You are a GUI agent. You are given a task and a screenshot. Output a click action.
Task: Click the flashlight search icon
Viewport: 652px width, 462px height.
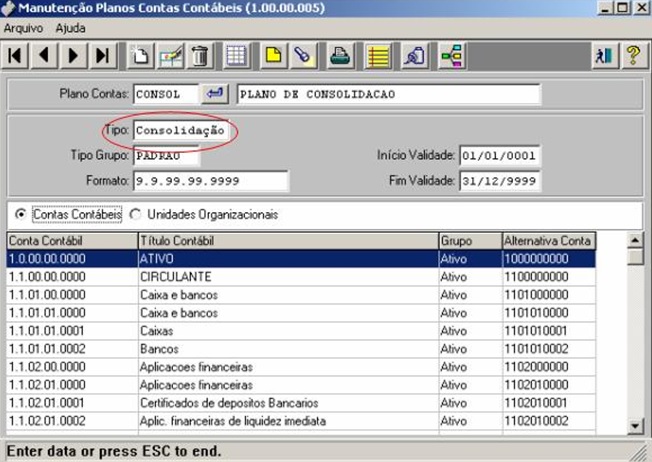[303, 55]
